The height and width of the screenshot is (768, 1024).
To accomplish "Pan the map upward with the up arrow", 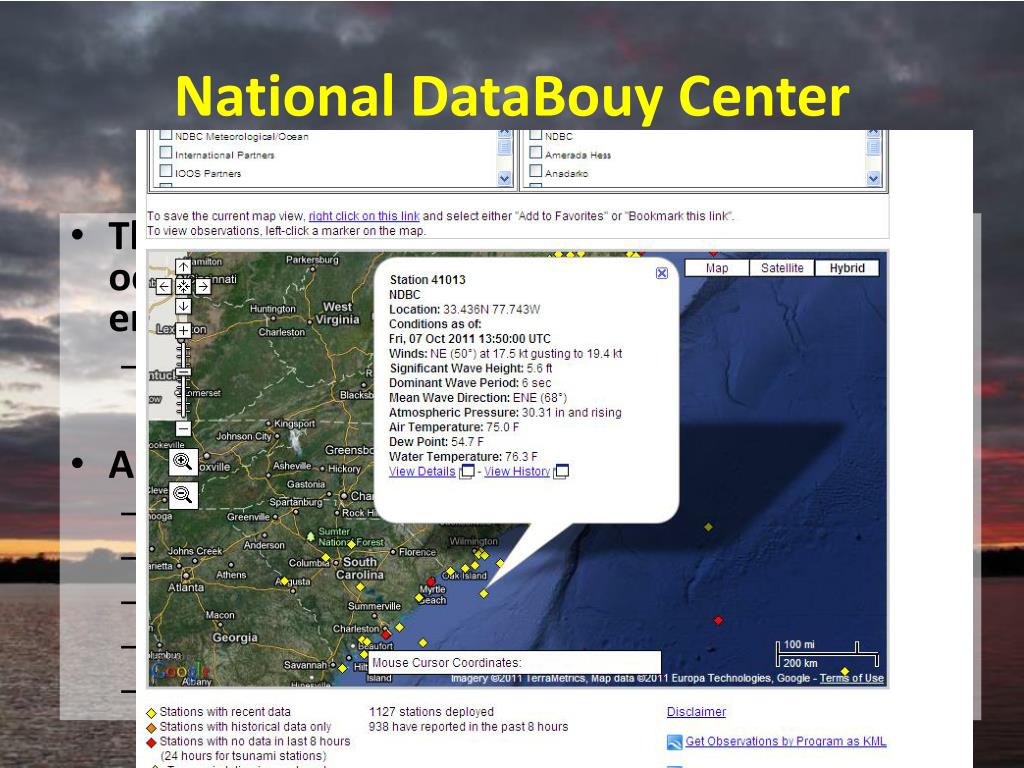I will [x=184, y=266].
